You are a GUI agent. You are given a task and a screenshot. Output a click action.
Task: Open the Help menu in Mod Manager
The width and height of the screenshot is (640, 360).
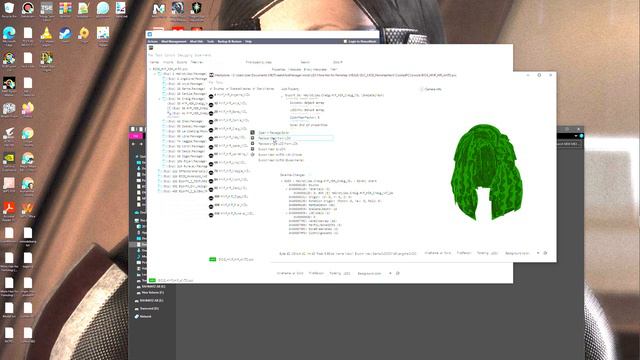click(x=249, y=41)
